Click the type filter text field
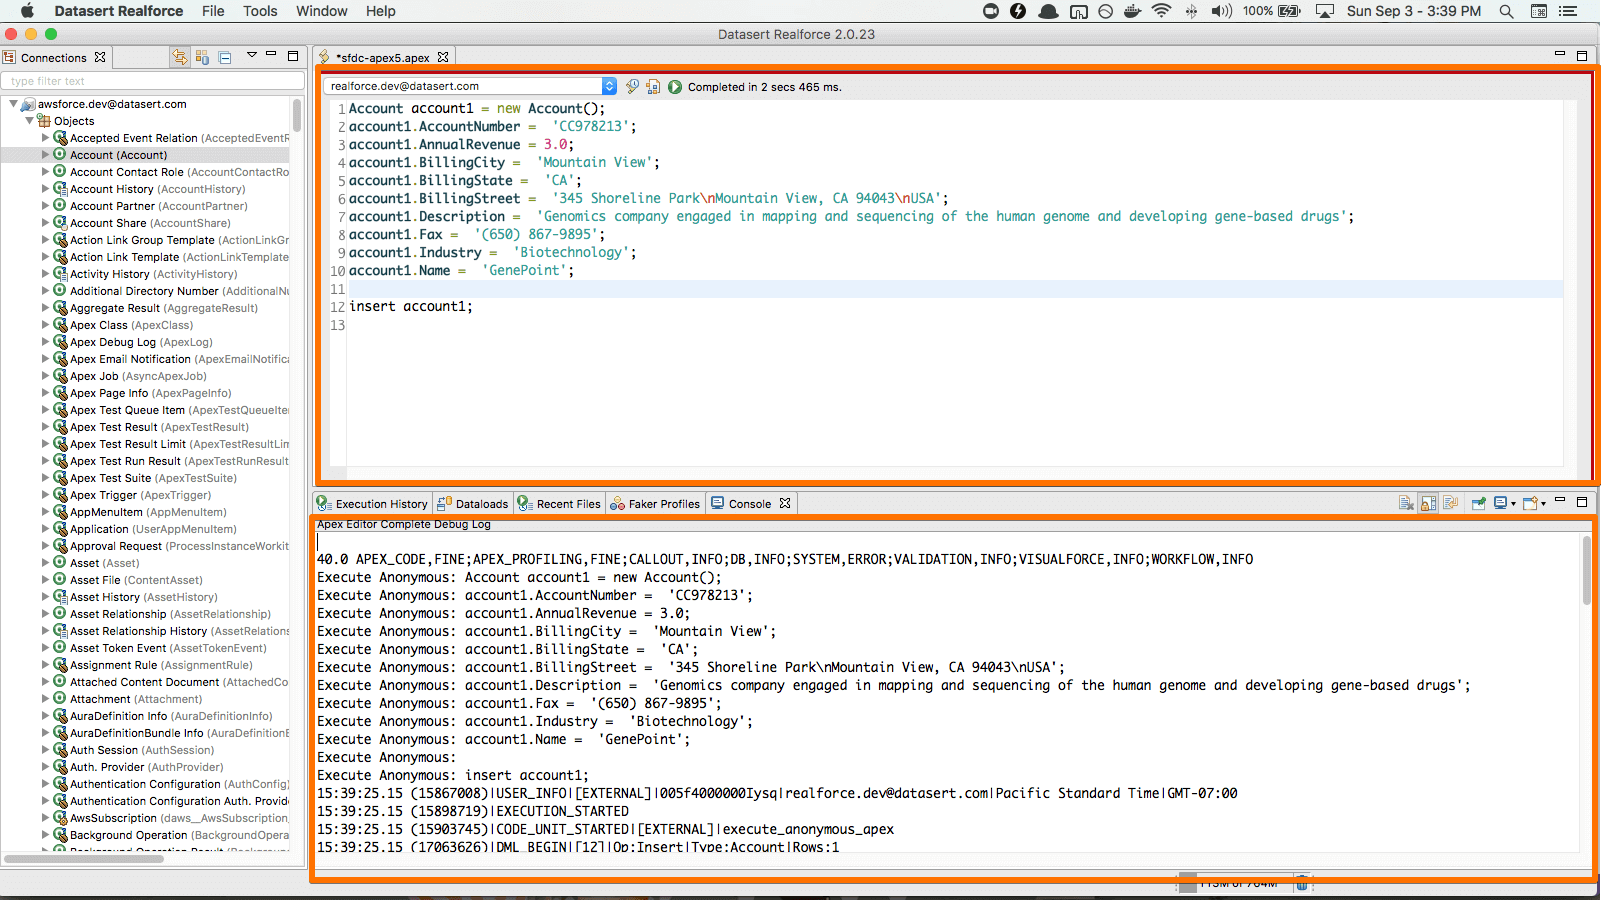Screen dimensions: 1605x900 (x=153, y=81)
